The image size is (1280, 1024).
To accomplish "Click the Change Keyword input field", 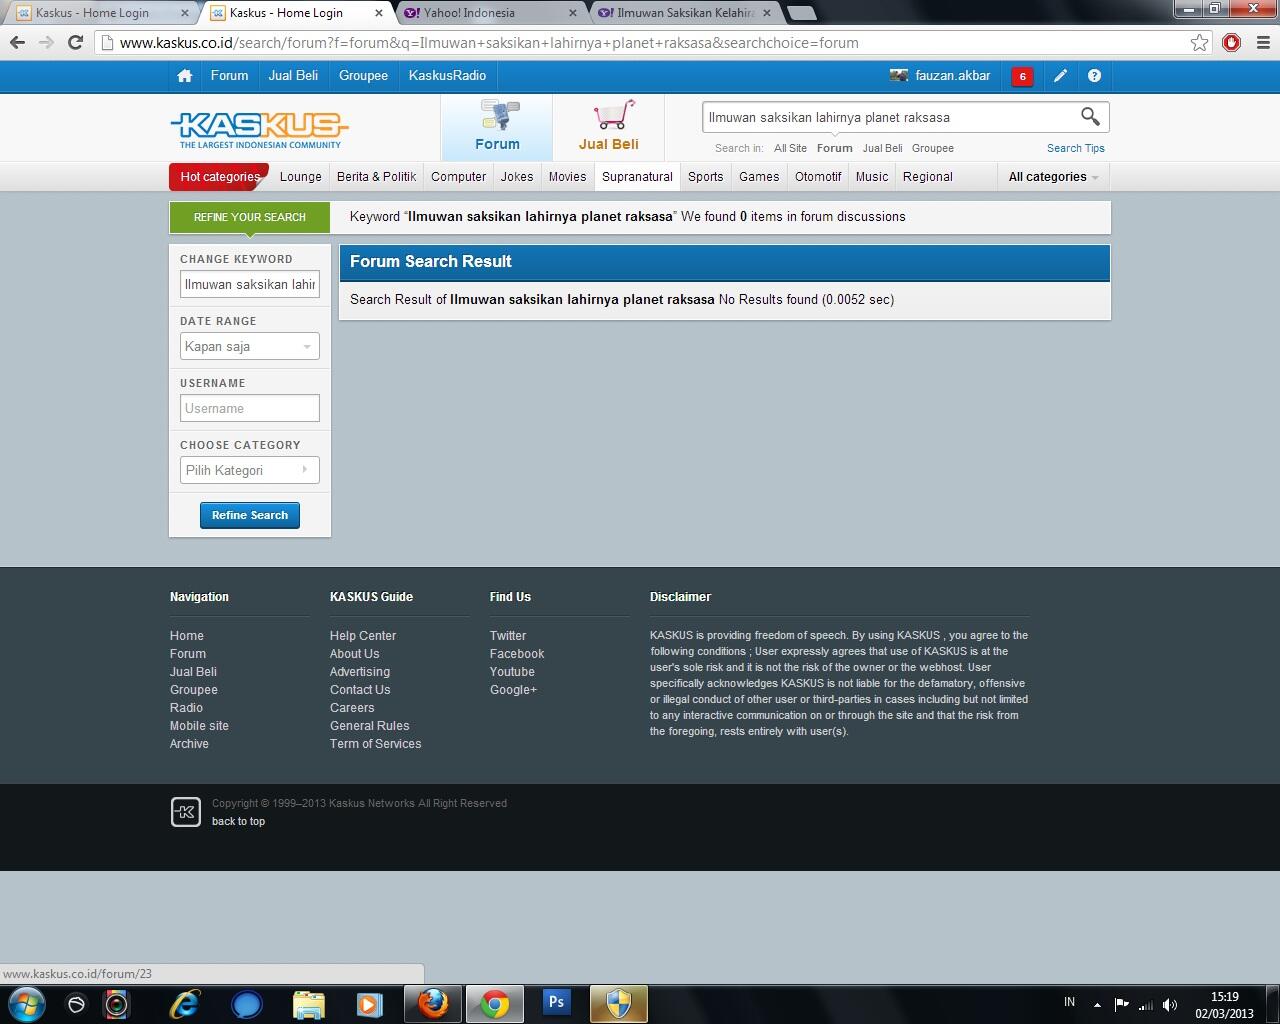I will (x=250, y=284).
